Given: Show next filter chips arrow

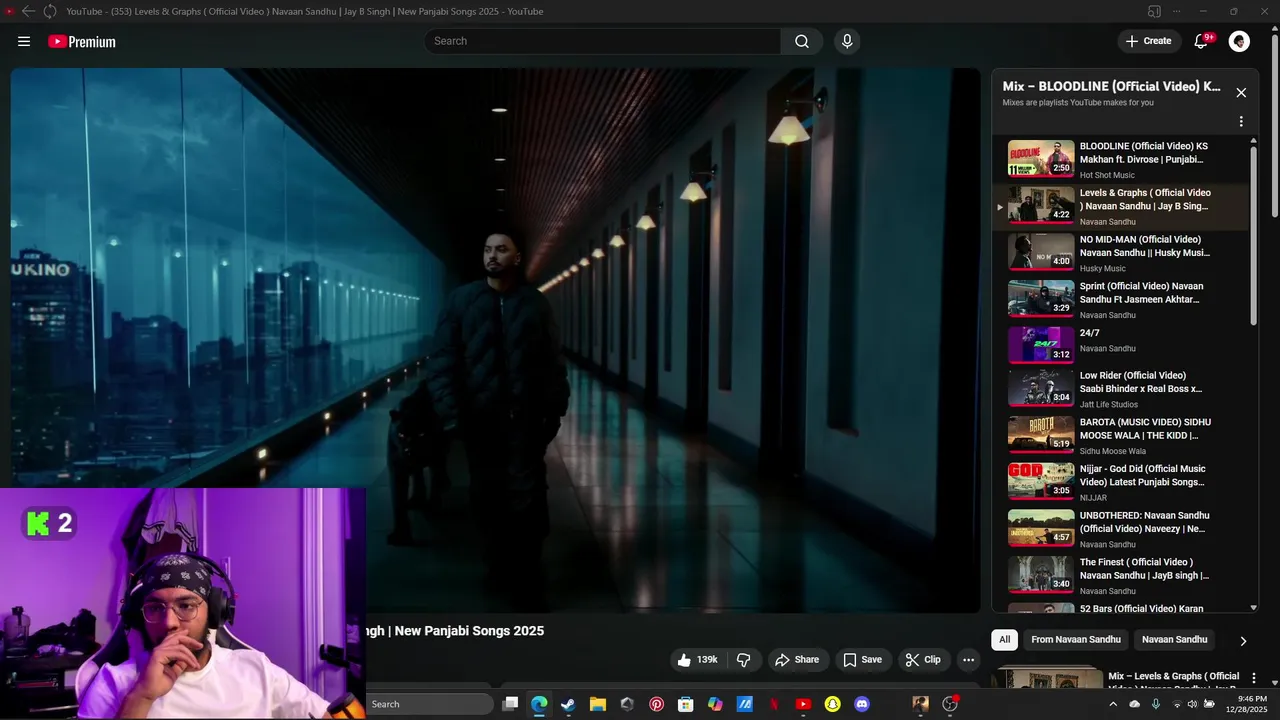Looking at the screenshot, I should pos(1243,641).
